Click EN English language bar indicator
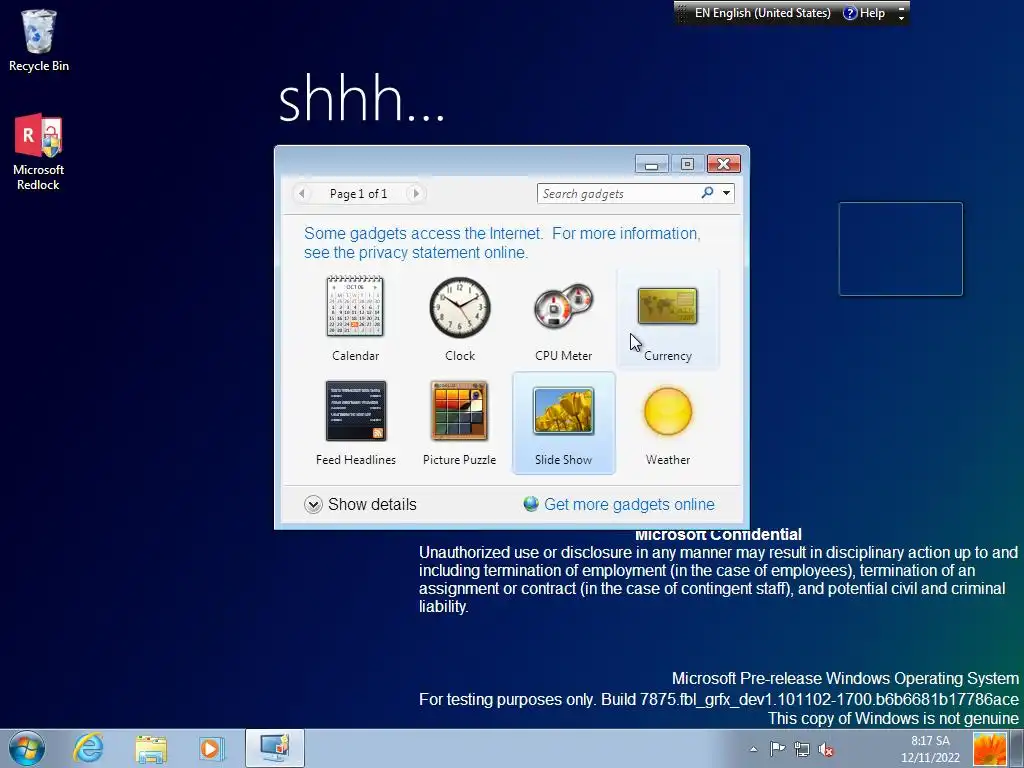 coord(762,13)
